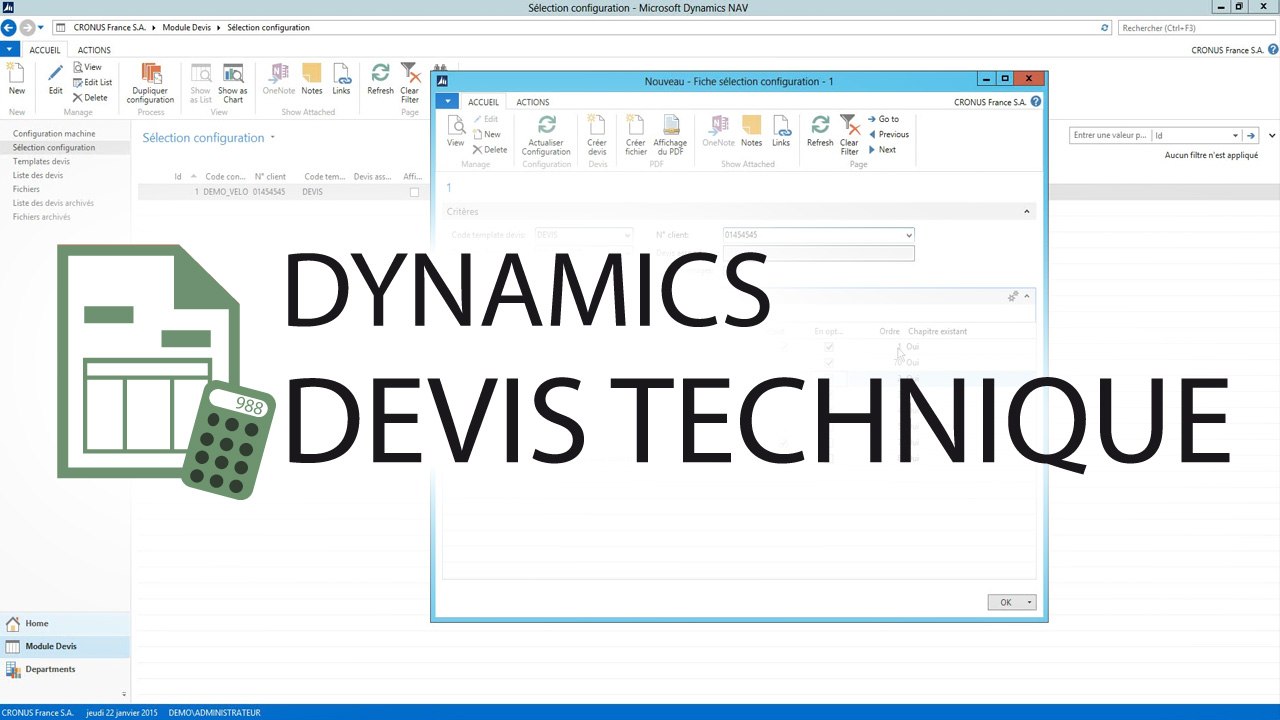Open the navigation history dropdown arrow
Image resolution: width=1280 pixels, height=720 pixels.
(40, 28)
